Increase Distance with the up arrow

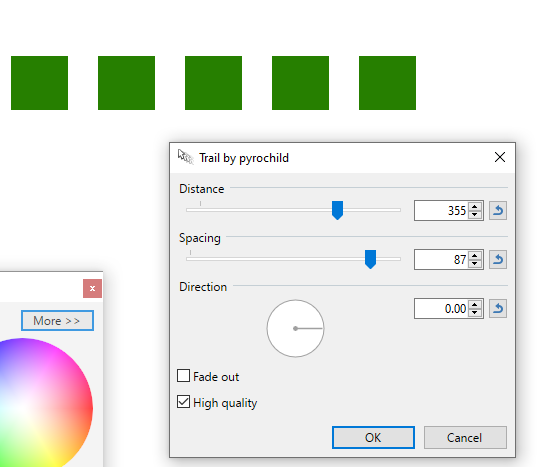click(x=475, y=207)
